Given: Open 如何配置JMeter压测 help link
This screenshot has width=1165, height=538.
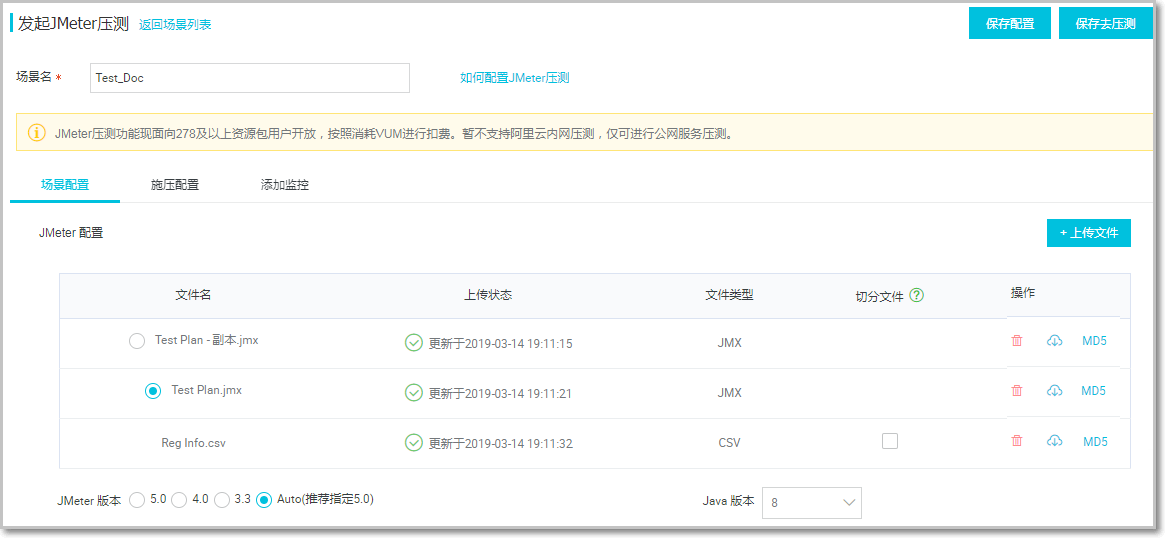Looking at the screenshot, I should click(515, 77).
